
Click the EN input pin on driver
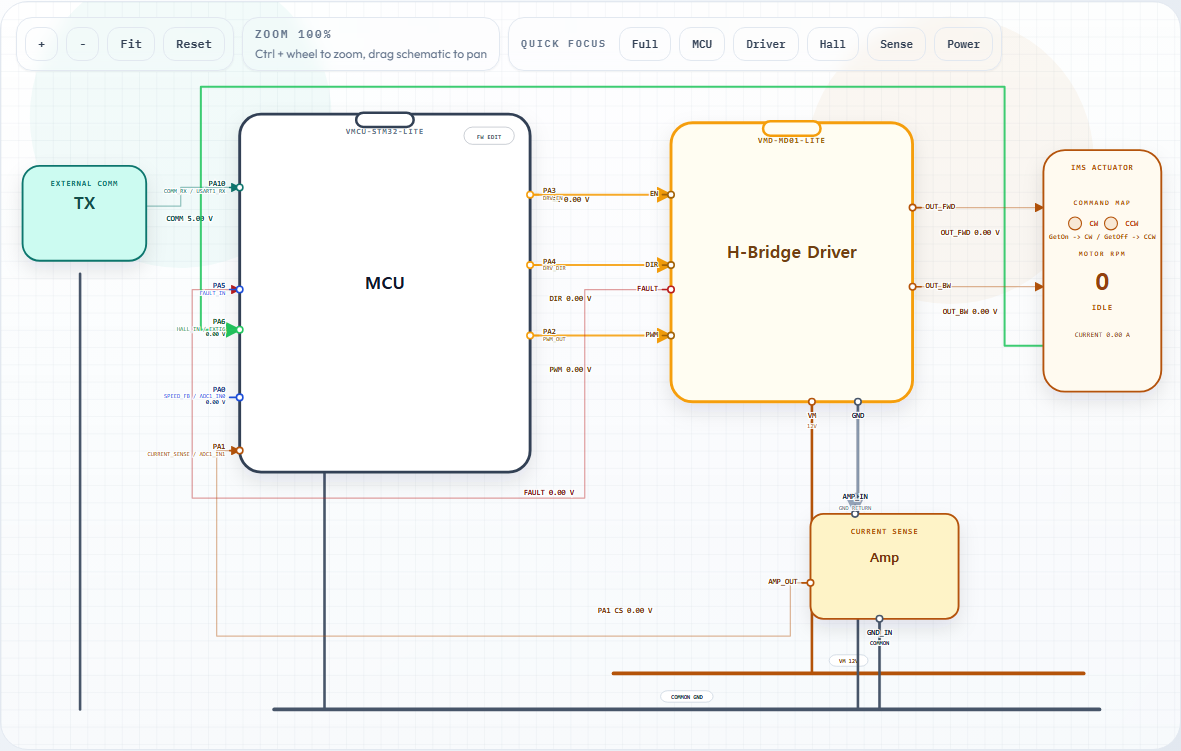pyautogui.click(x=670, y=194)
